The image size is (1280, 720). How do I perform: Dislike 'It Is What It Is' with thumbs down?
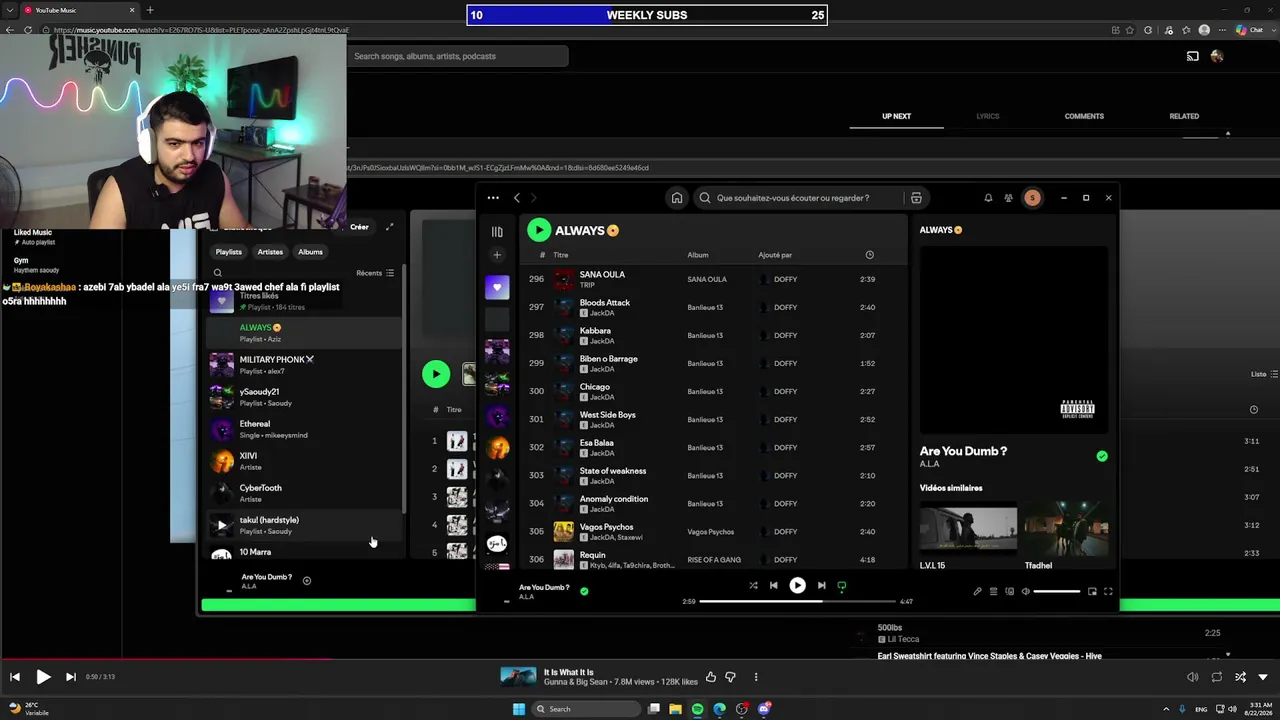pyautogui.click(x=730, y=677)
